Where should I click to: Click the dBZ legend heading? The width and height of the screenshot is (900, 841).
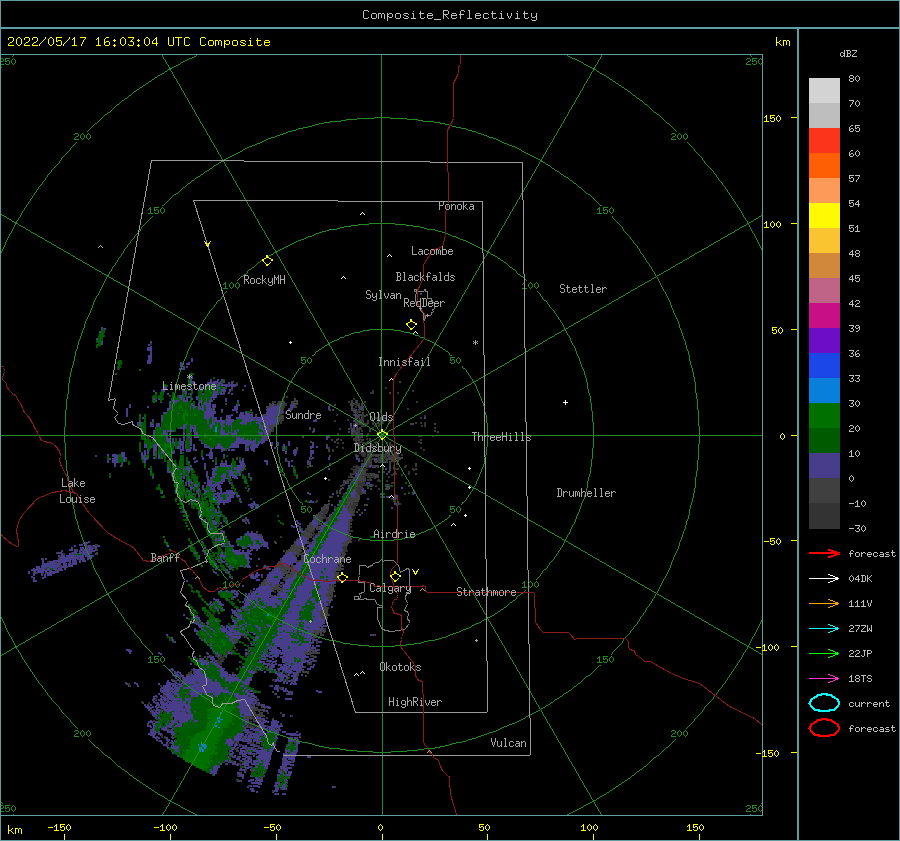pyautogui.click(x=848, y=53)
